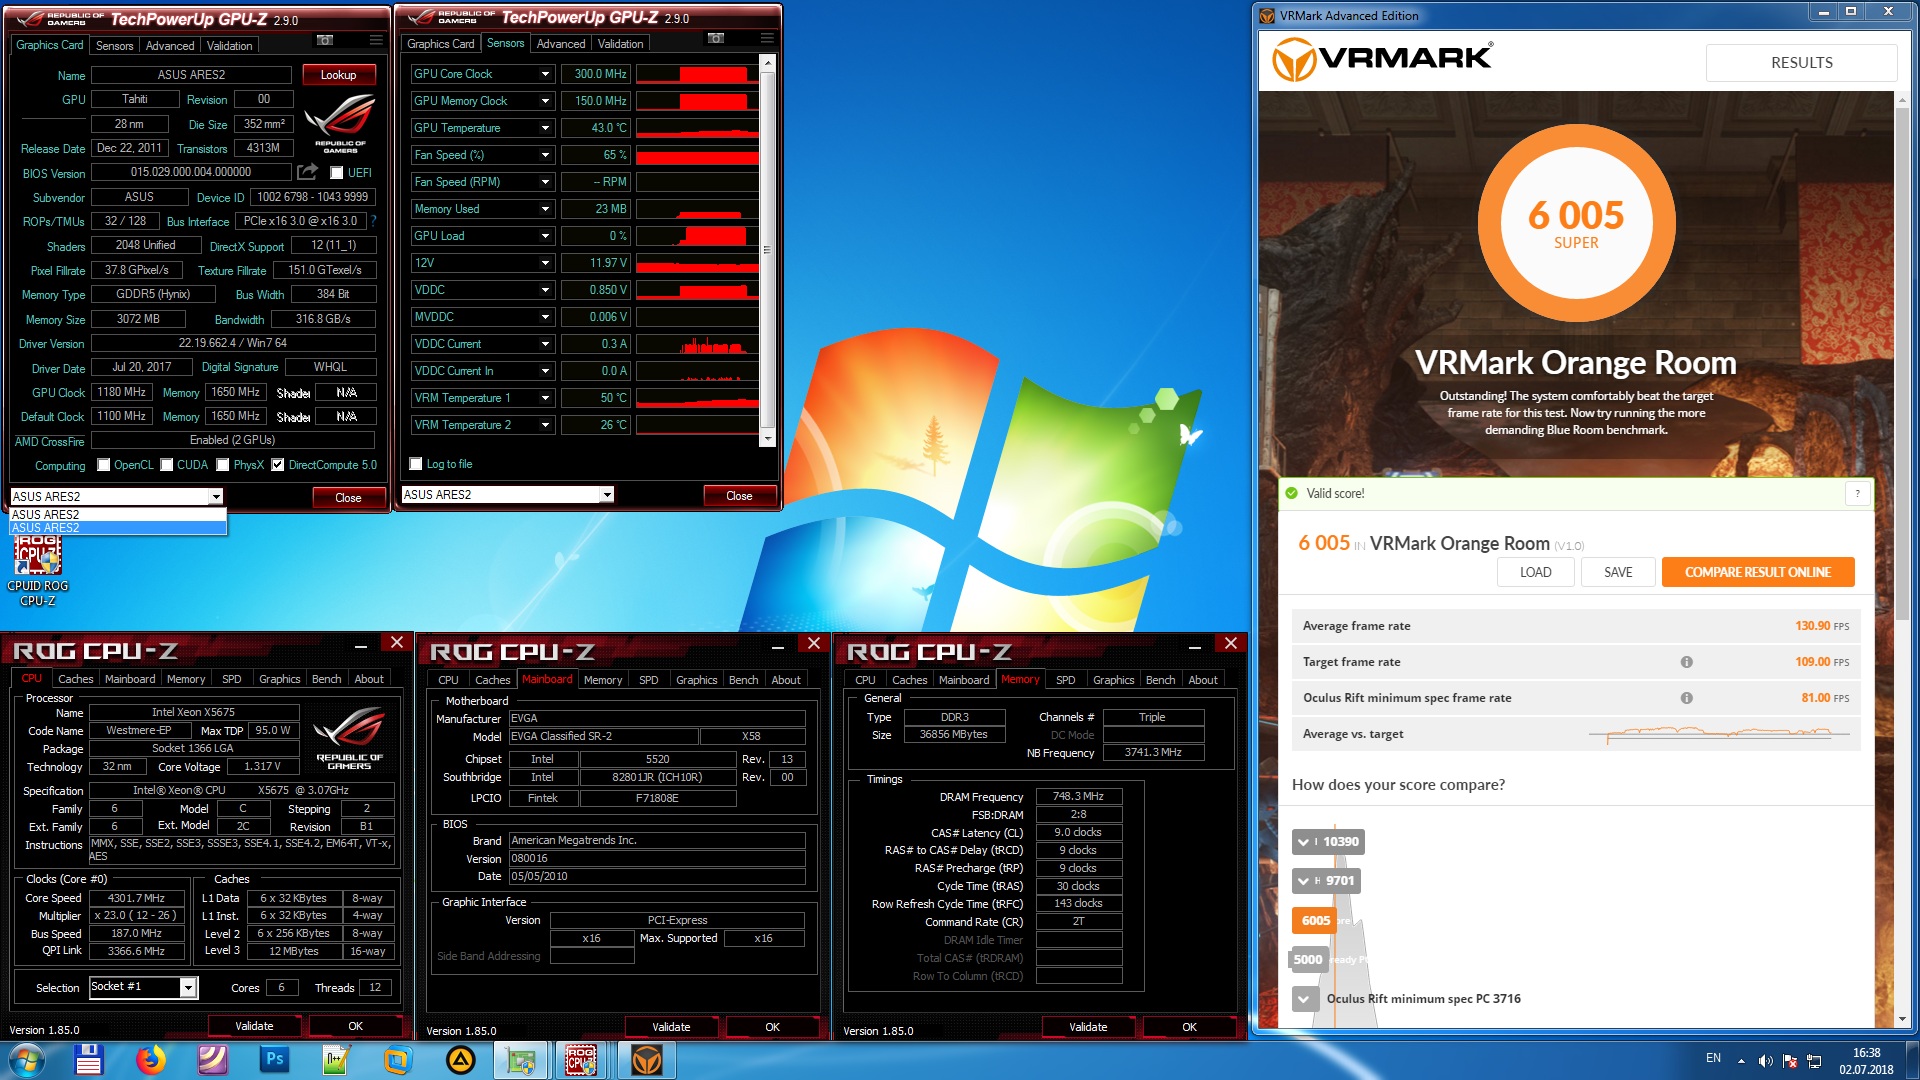Open GPU Temperature sensor dropdown
Screen dimensions: 1920x1080
click(x=545, y=128)
